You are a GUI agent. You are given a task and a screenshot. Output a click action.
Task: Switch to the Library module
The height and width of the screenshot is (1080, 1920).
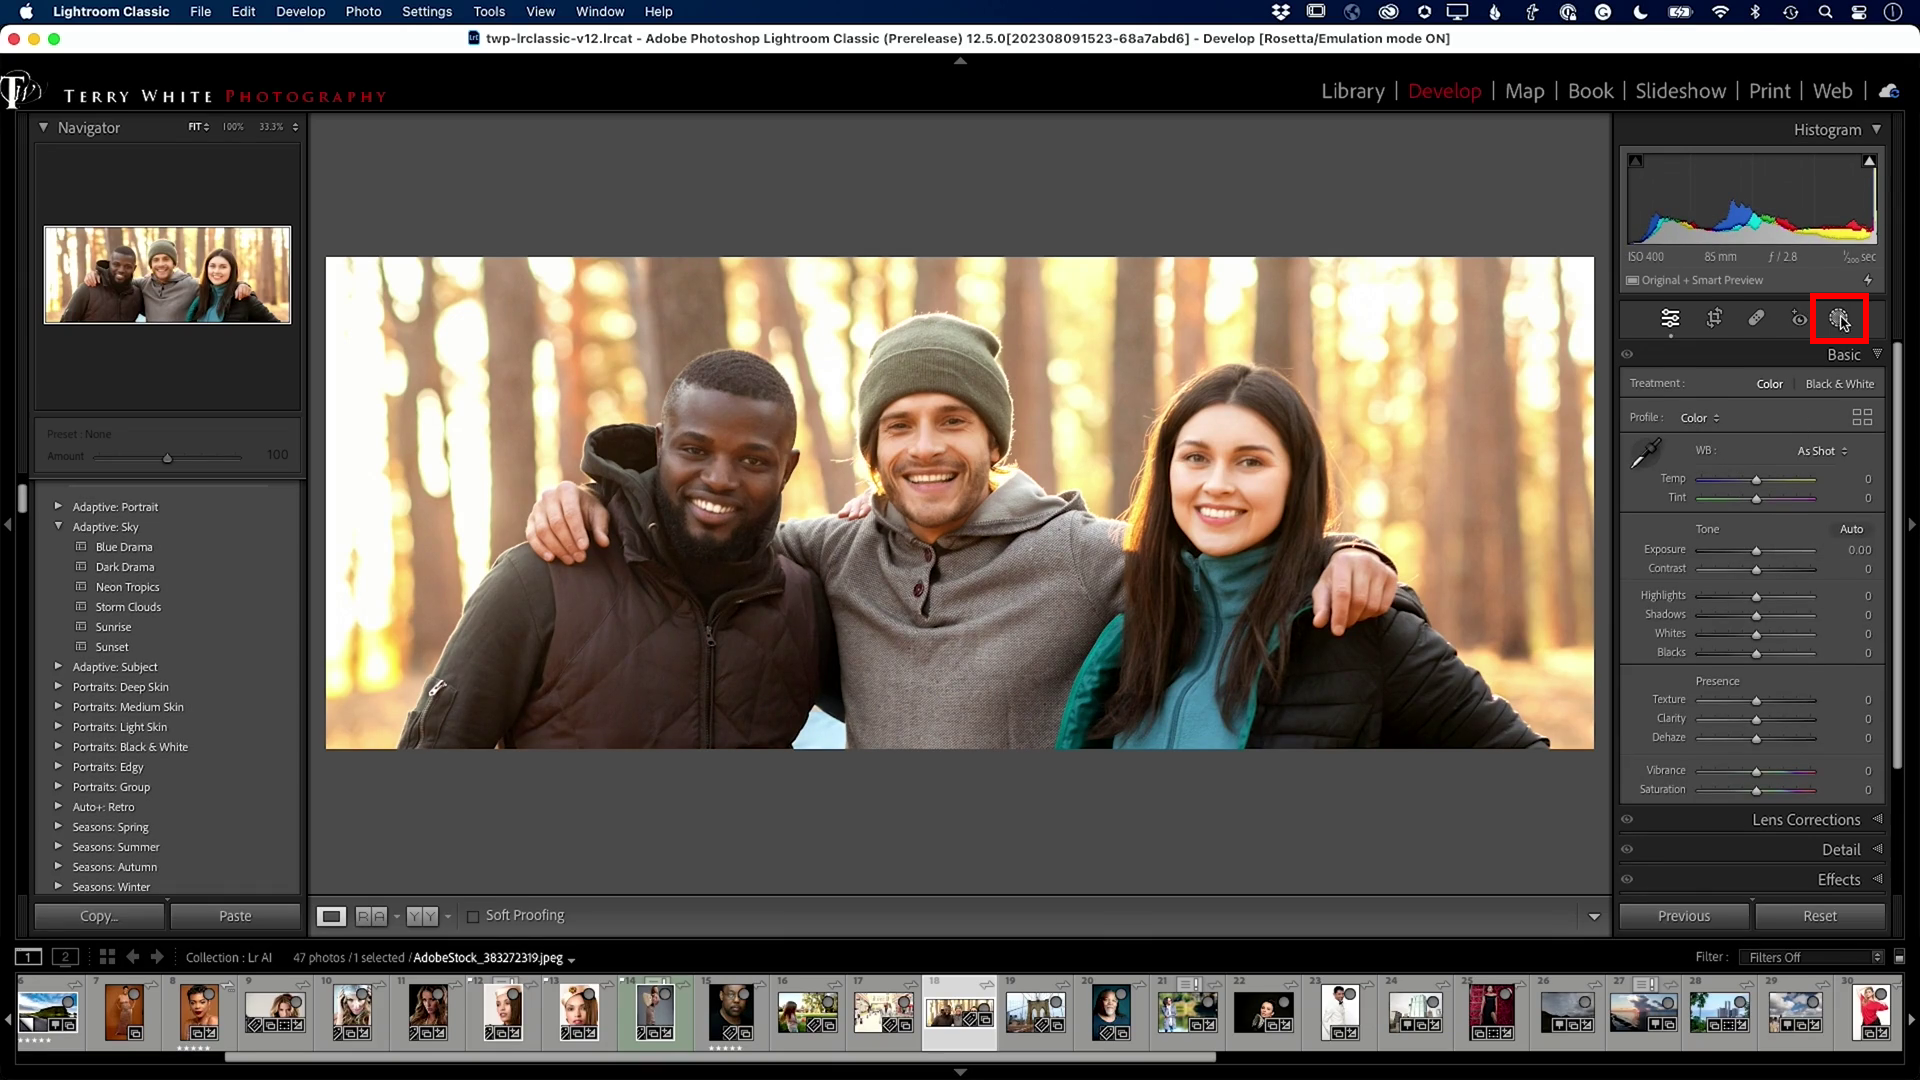click(x=1352, y=91)
